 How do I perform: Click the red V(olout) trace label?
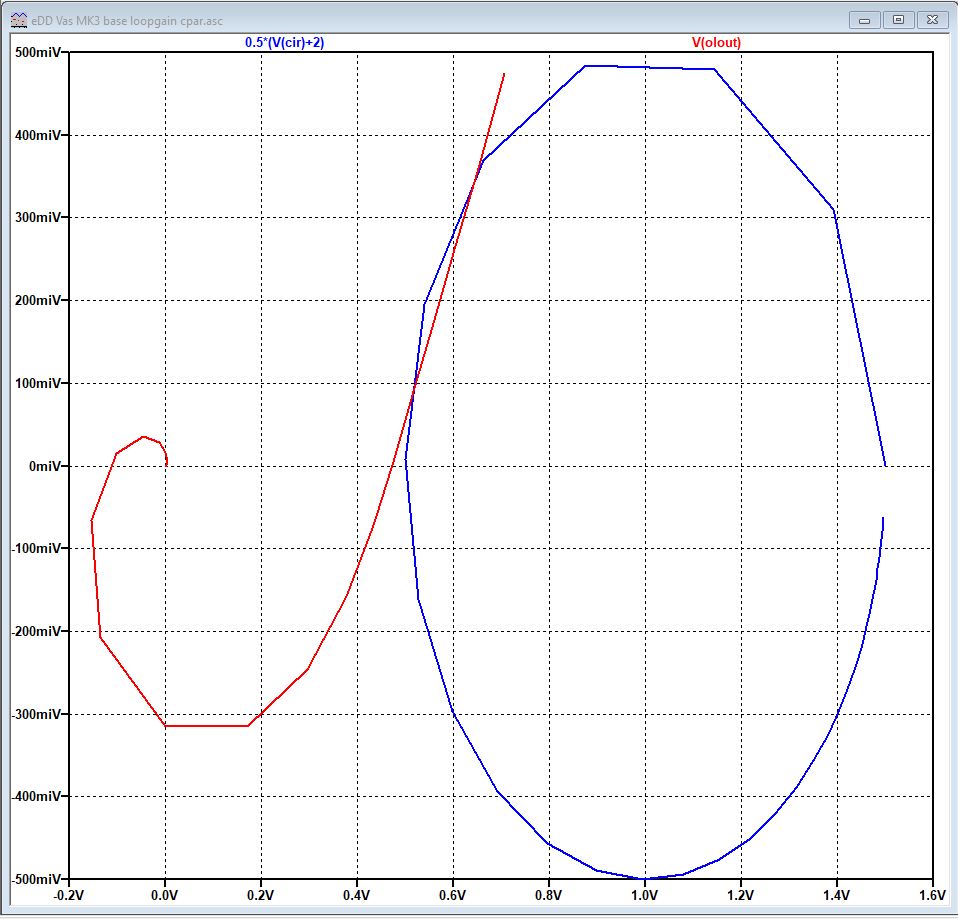[716, 42]
